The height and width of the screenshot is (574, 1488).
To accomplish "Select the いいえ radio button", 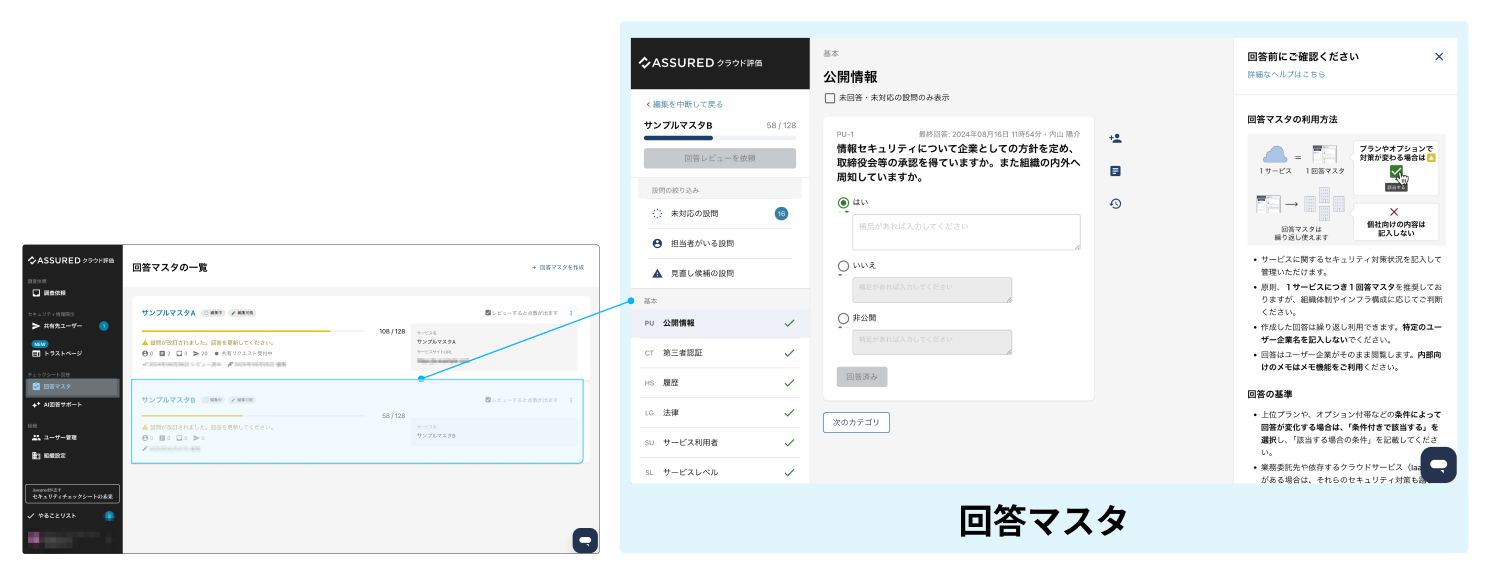I will point(843,266).
